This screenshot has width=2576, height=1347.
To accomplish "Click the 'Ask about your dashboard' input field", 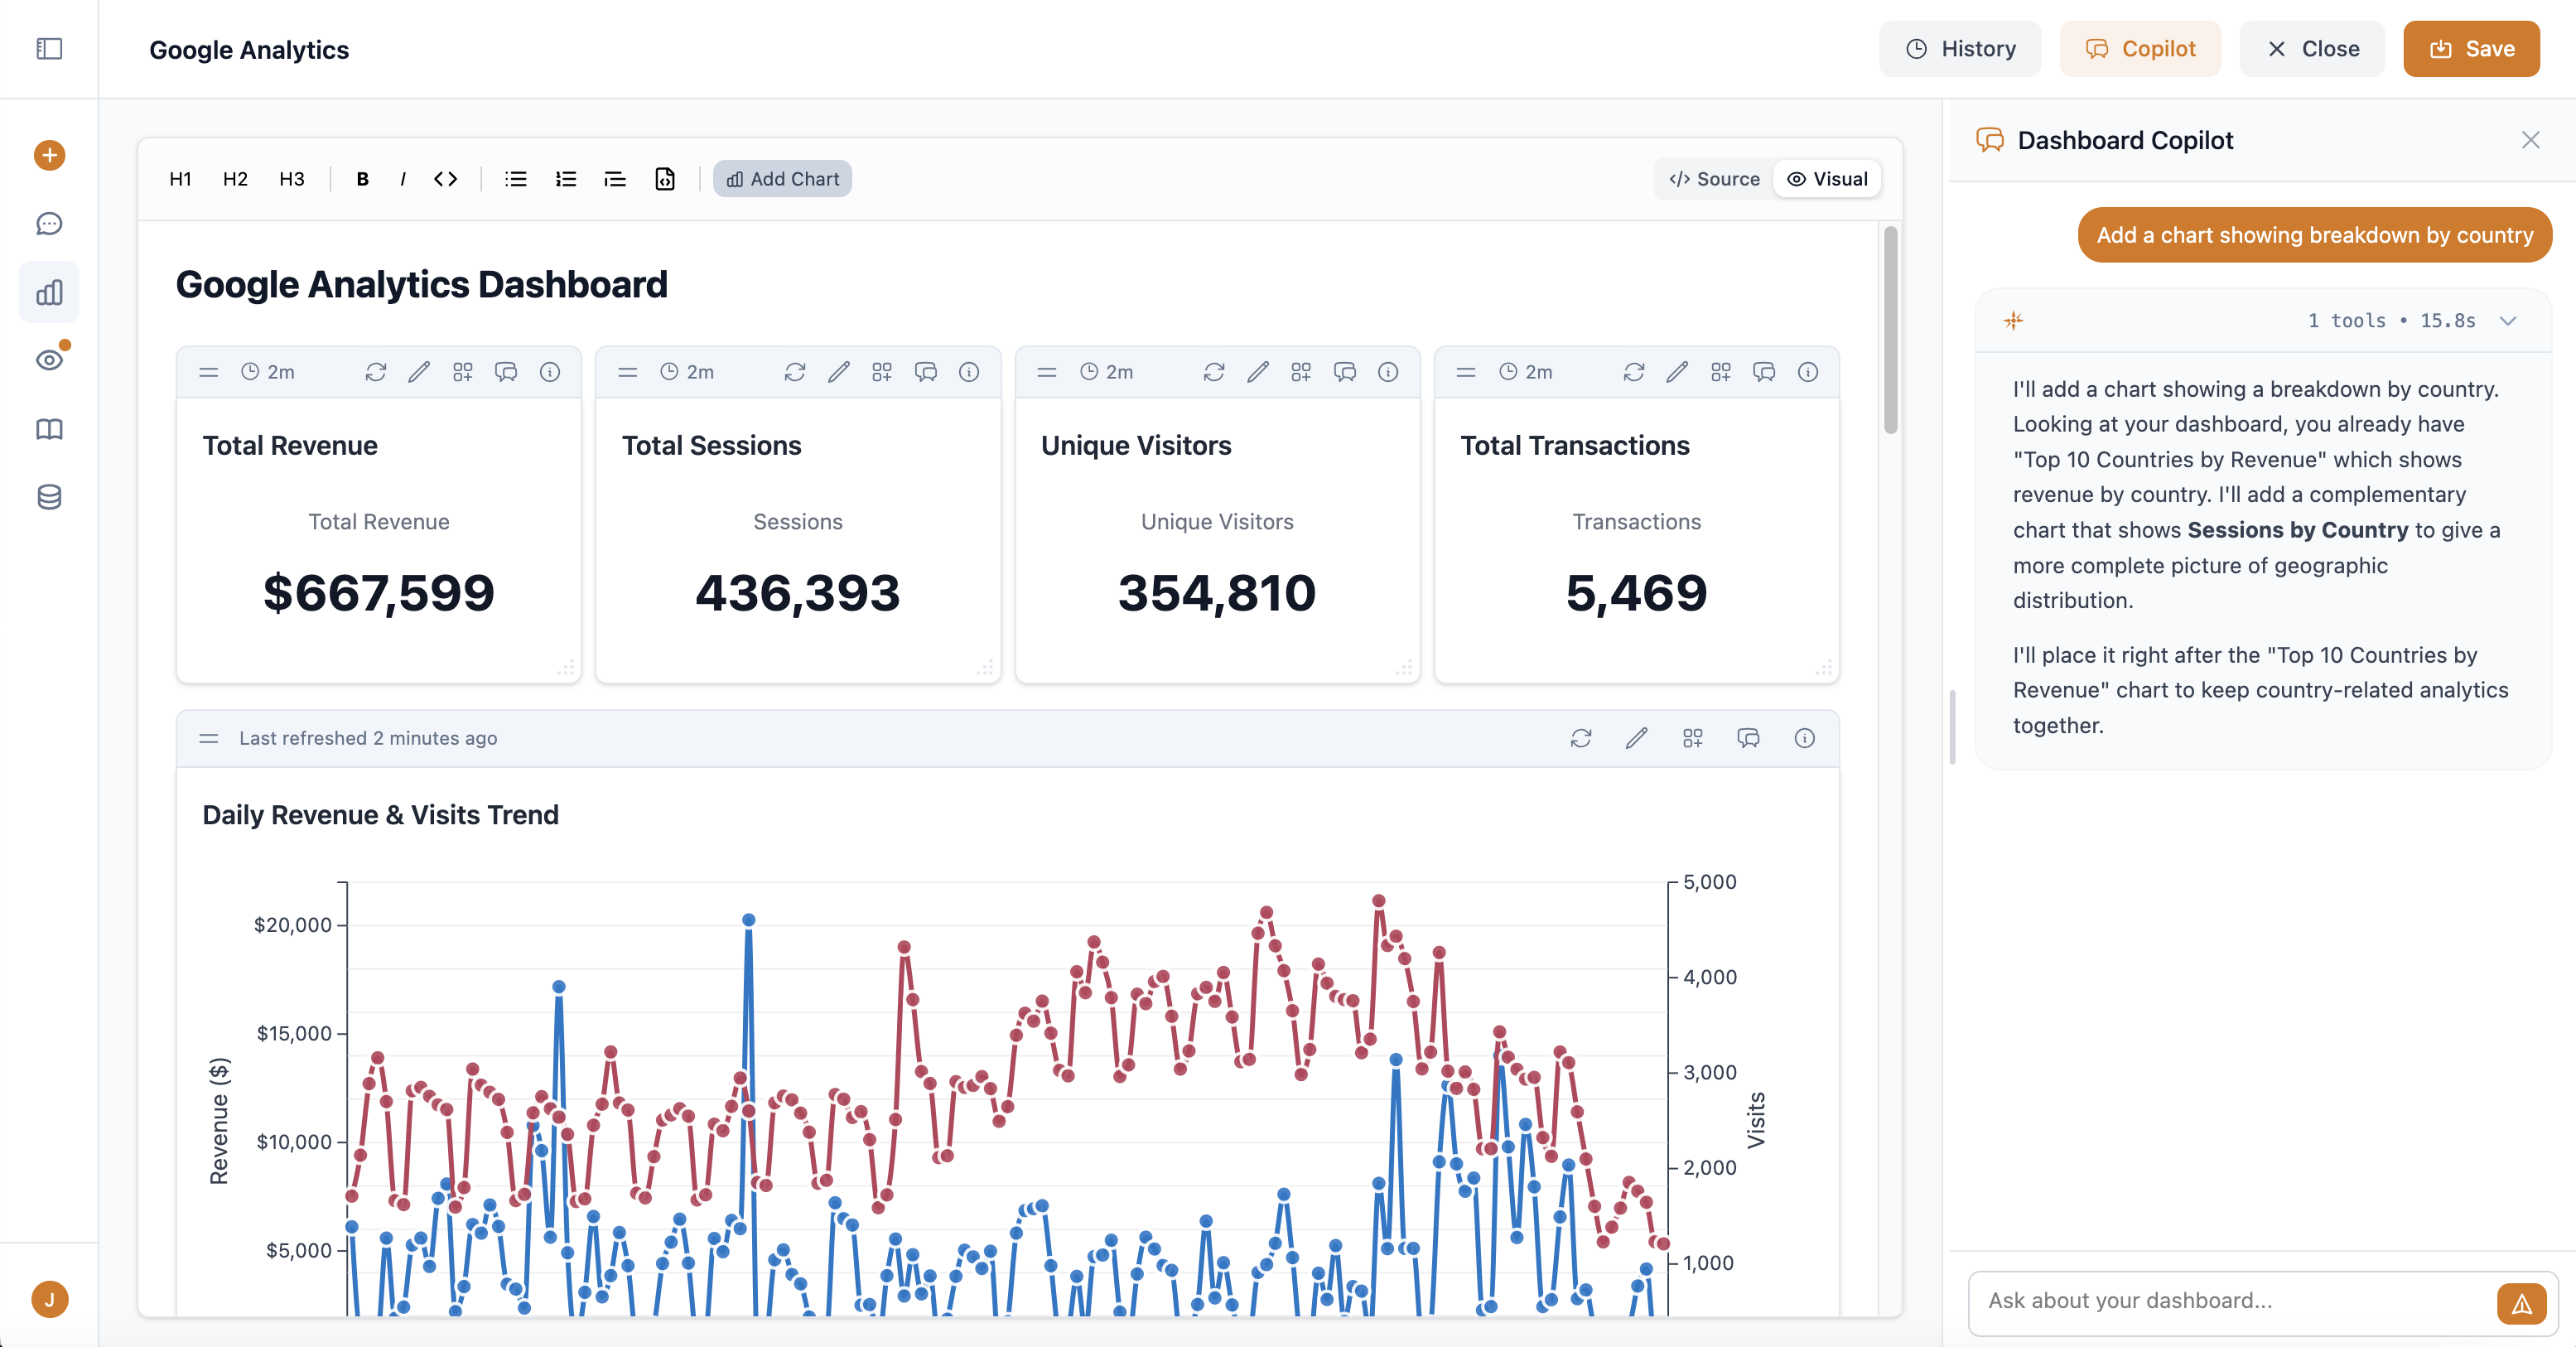I will click(x=2200, y=1301).
